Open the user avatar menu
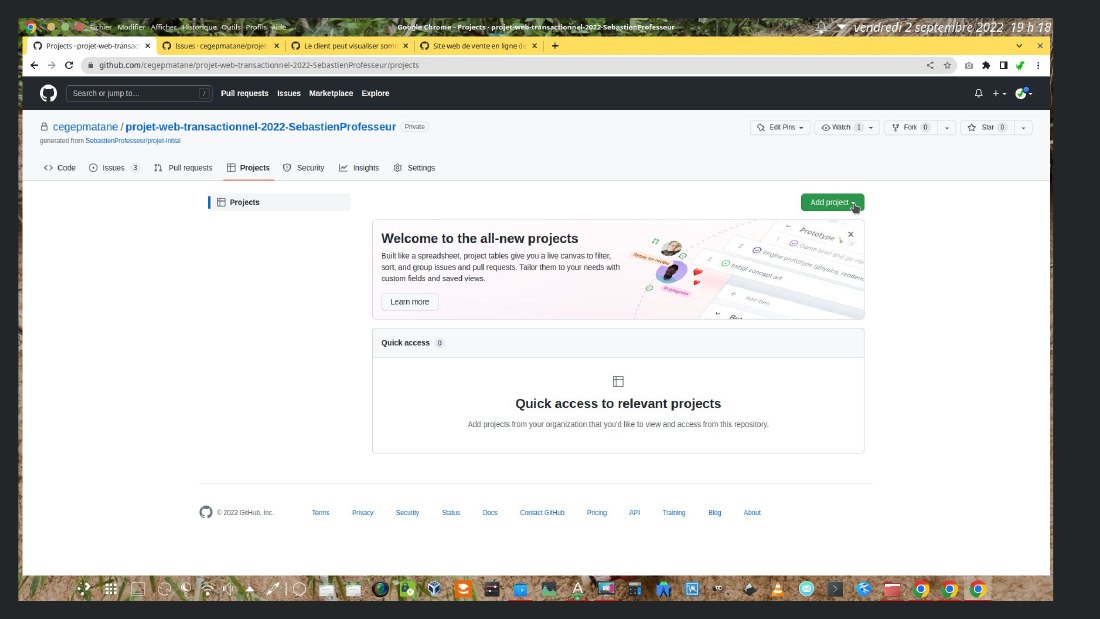 [1024, 93]
